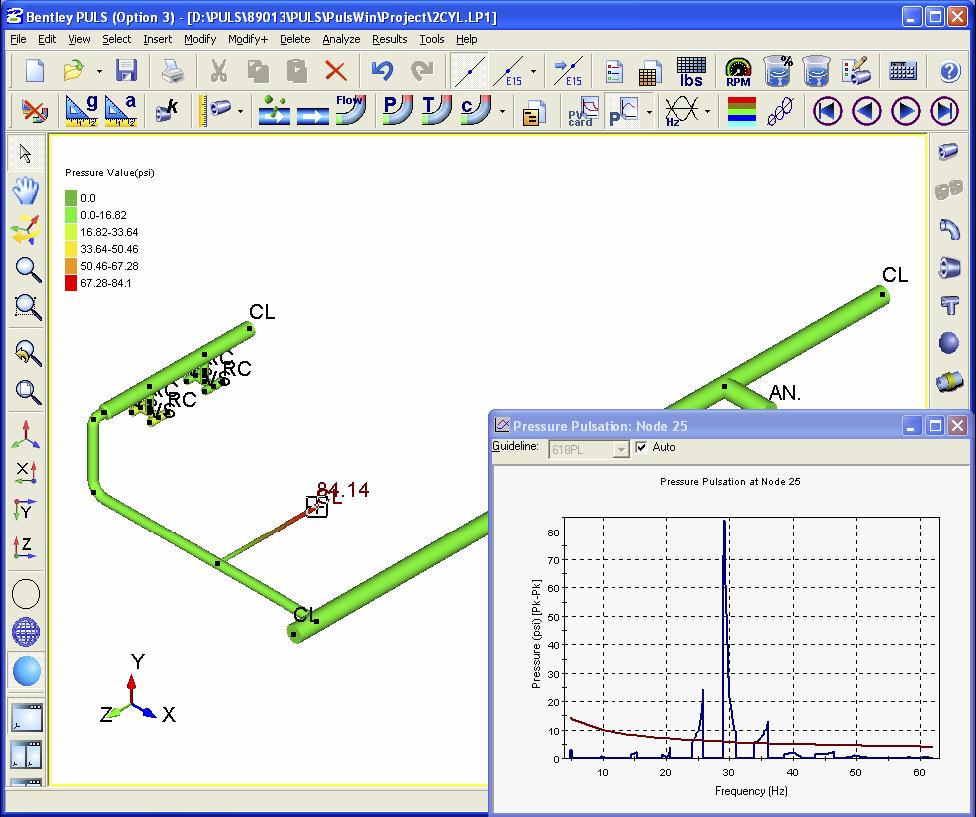This screenshot has width=976, height=817.
Task: Open the Analyze menu
Action: pos(341,39)
